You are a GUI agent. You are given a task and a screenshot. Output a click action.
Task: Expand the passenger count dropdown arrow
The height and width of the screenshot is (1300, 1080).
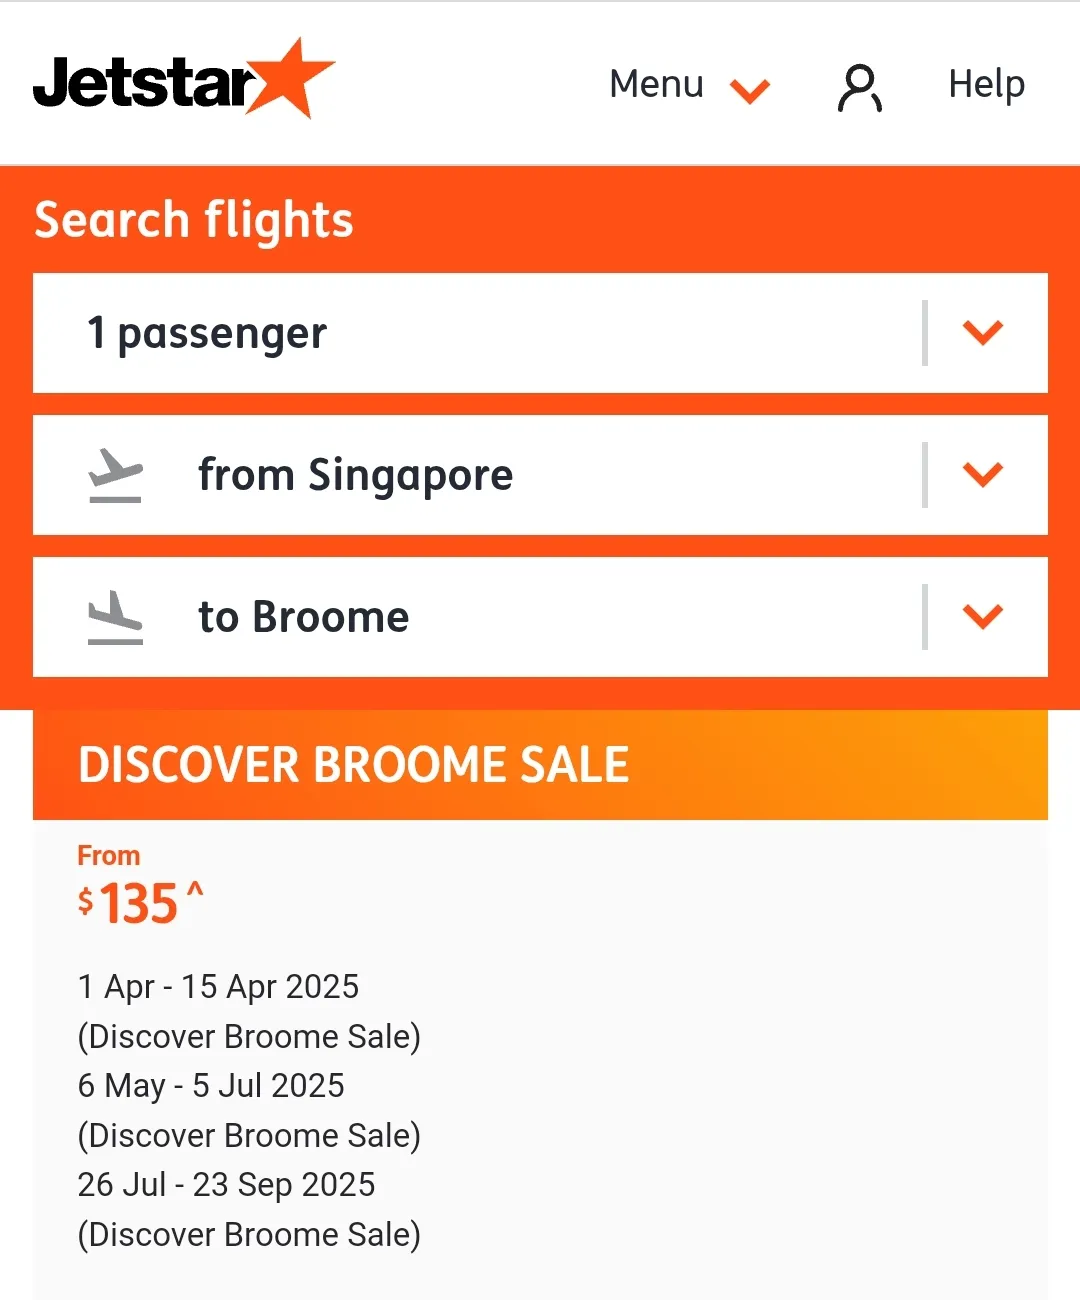982,333
